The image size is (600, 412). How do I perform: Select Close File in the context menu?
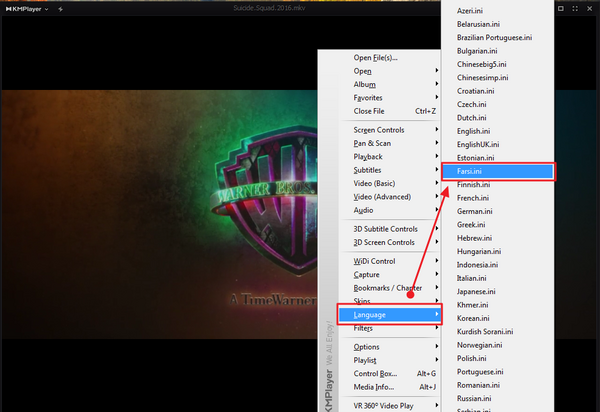pyautogui.click(x=390, y=111)
